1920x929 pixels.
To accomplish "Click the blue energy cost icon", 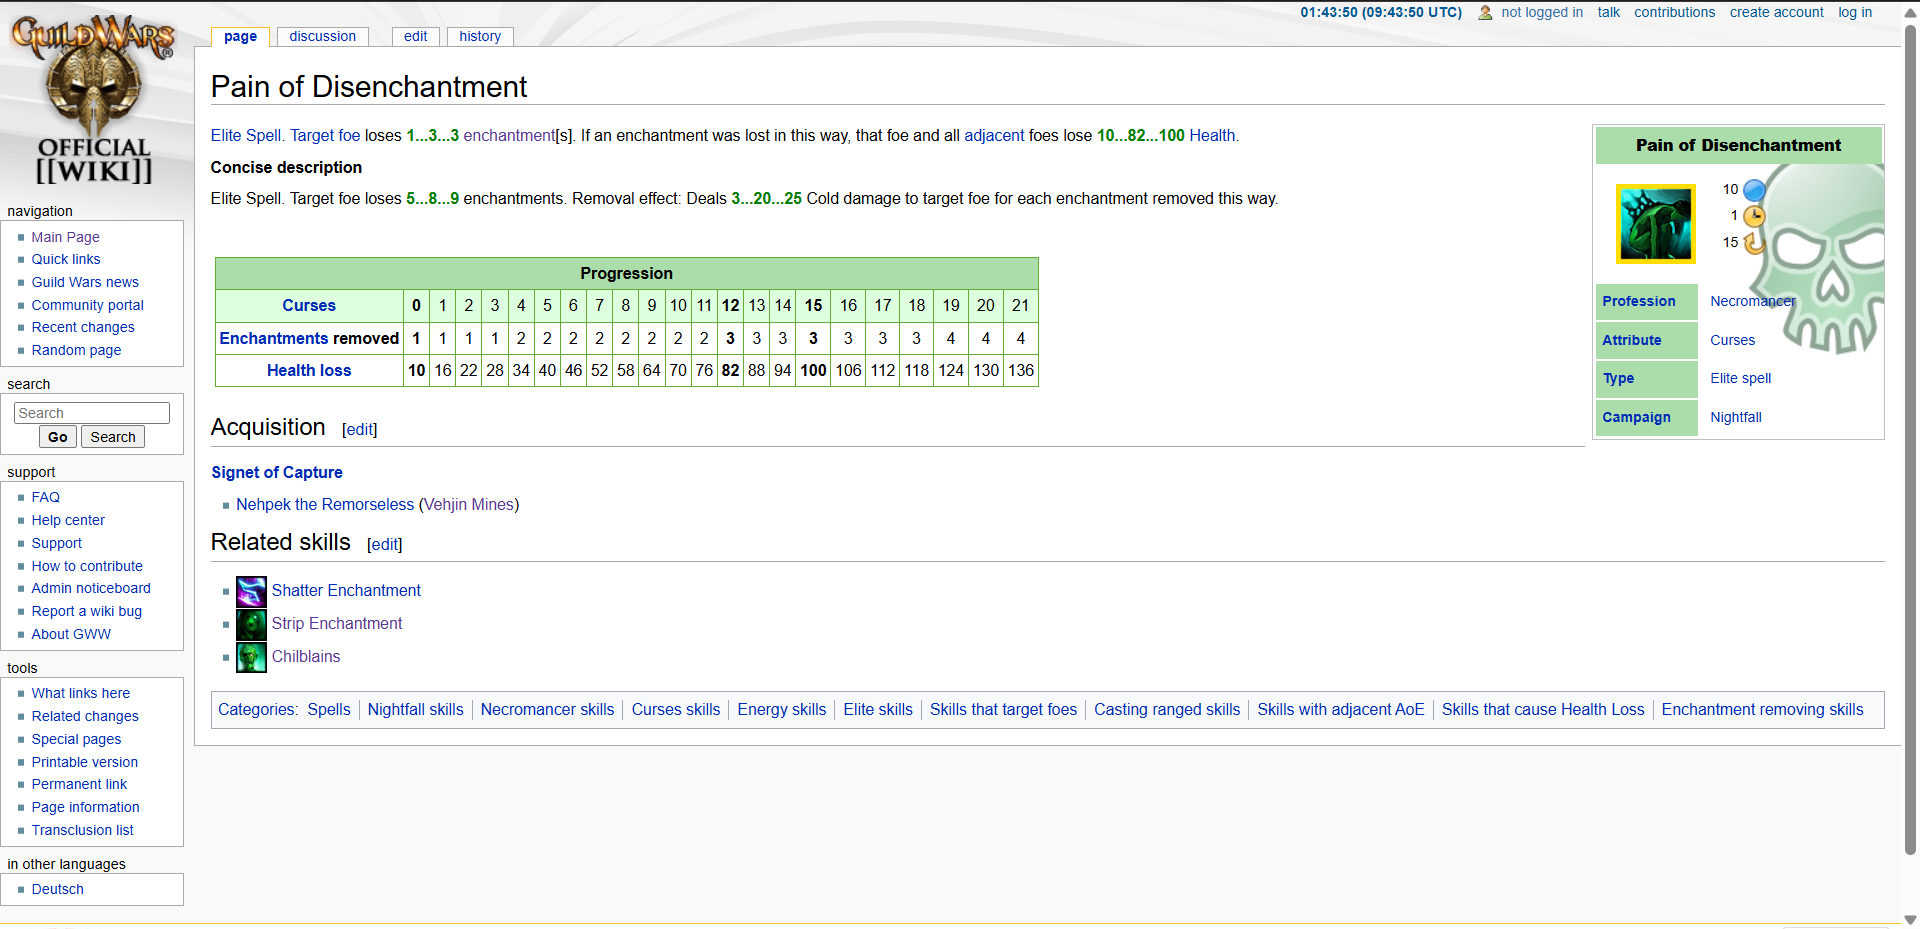I will point(1754,190).
